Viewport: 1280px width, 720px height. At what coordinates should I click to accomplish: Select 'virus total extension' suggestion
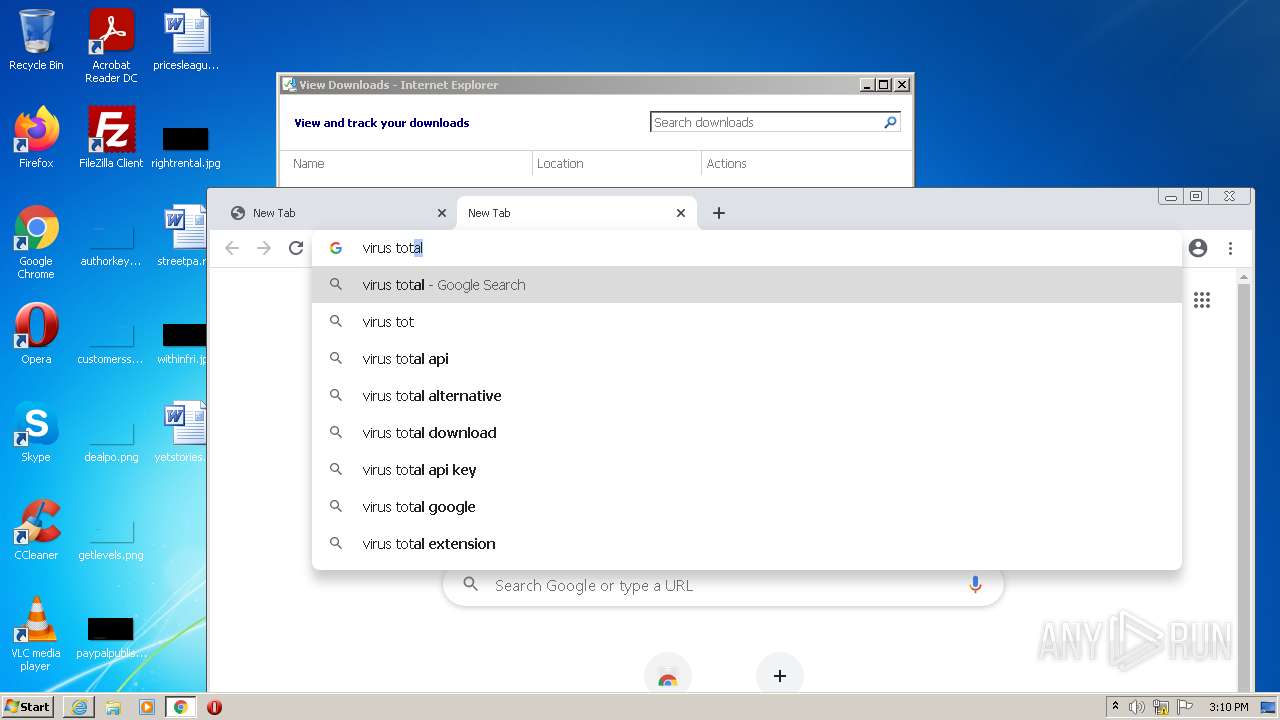(747, 544)
